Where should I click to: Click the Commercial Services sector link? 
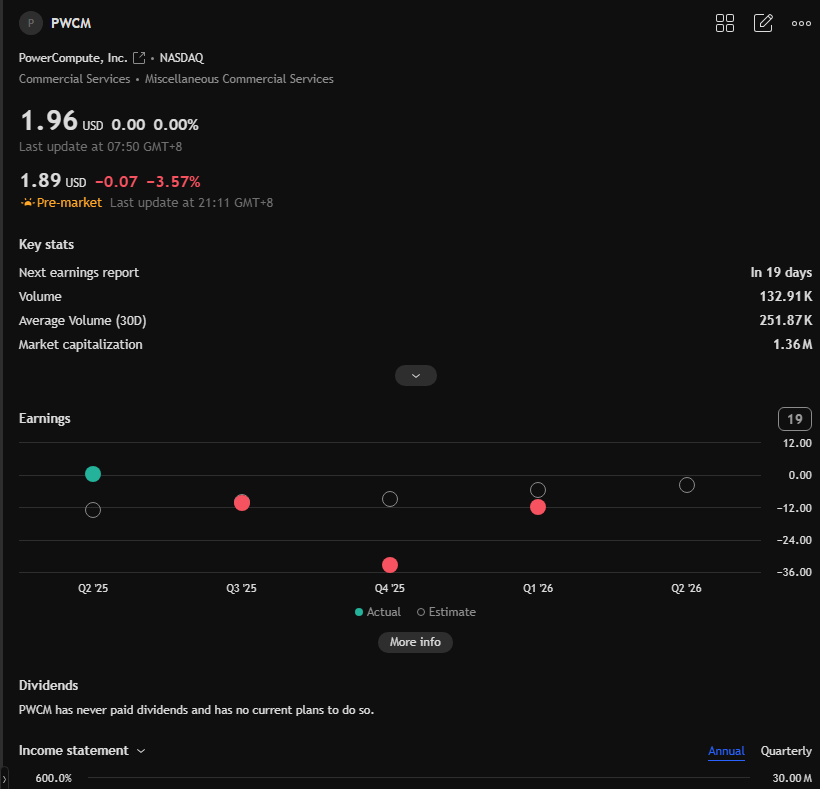point(74,79)
